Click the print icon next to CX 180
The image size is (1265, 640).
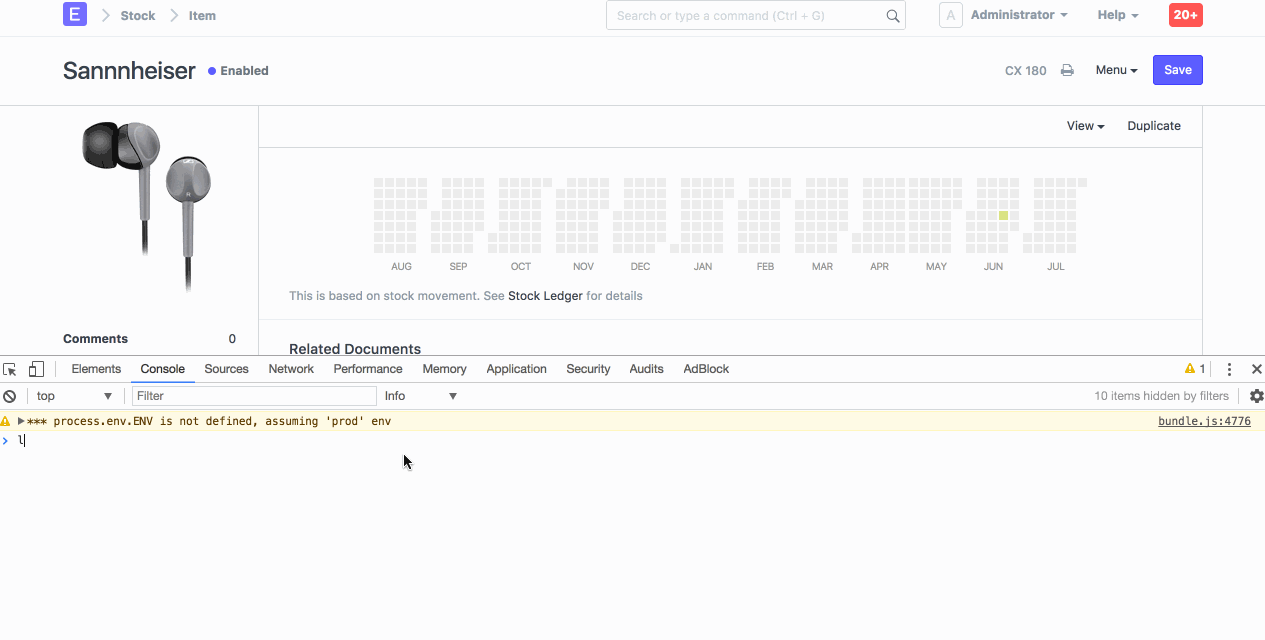[x=1067, y=70]
